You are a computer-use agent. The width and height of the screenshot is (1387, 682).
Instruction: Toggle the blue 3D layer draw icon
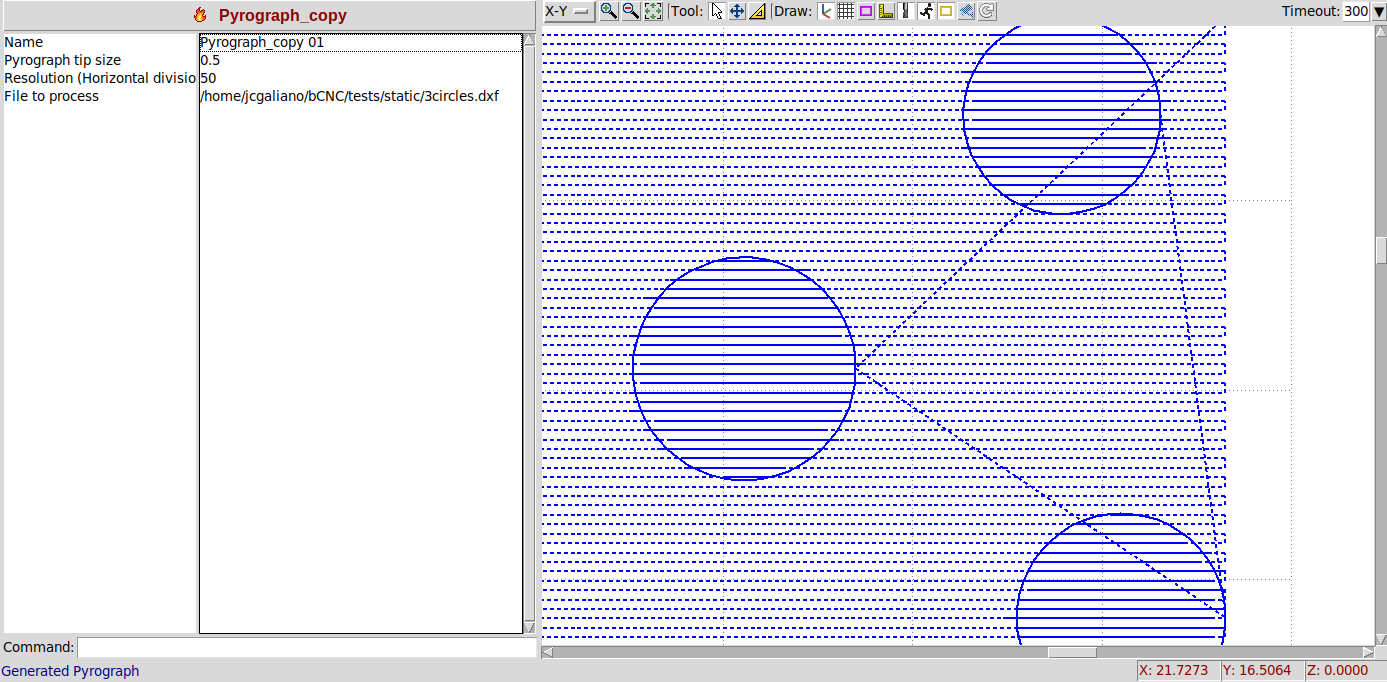tap(965, 11)
